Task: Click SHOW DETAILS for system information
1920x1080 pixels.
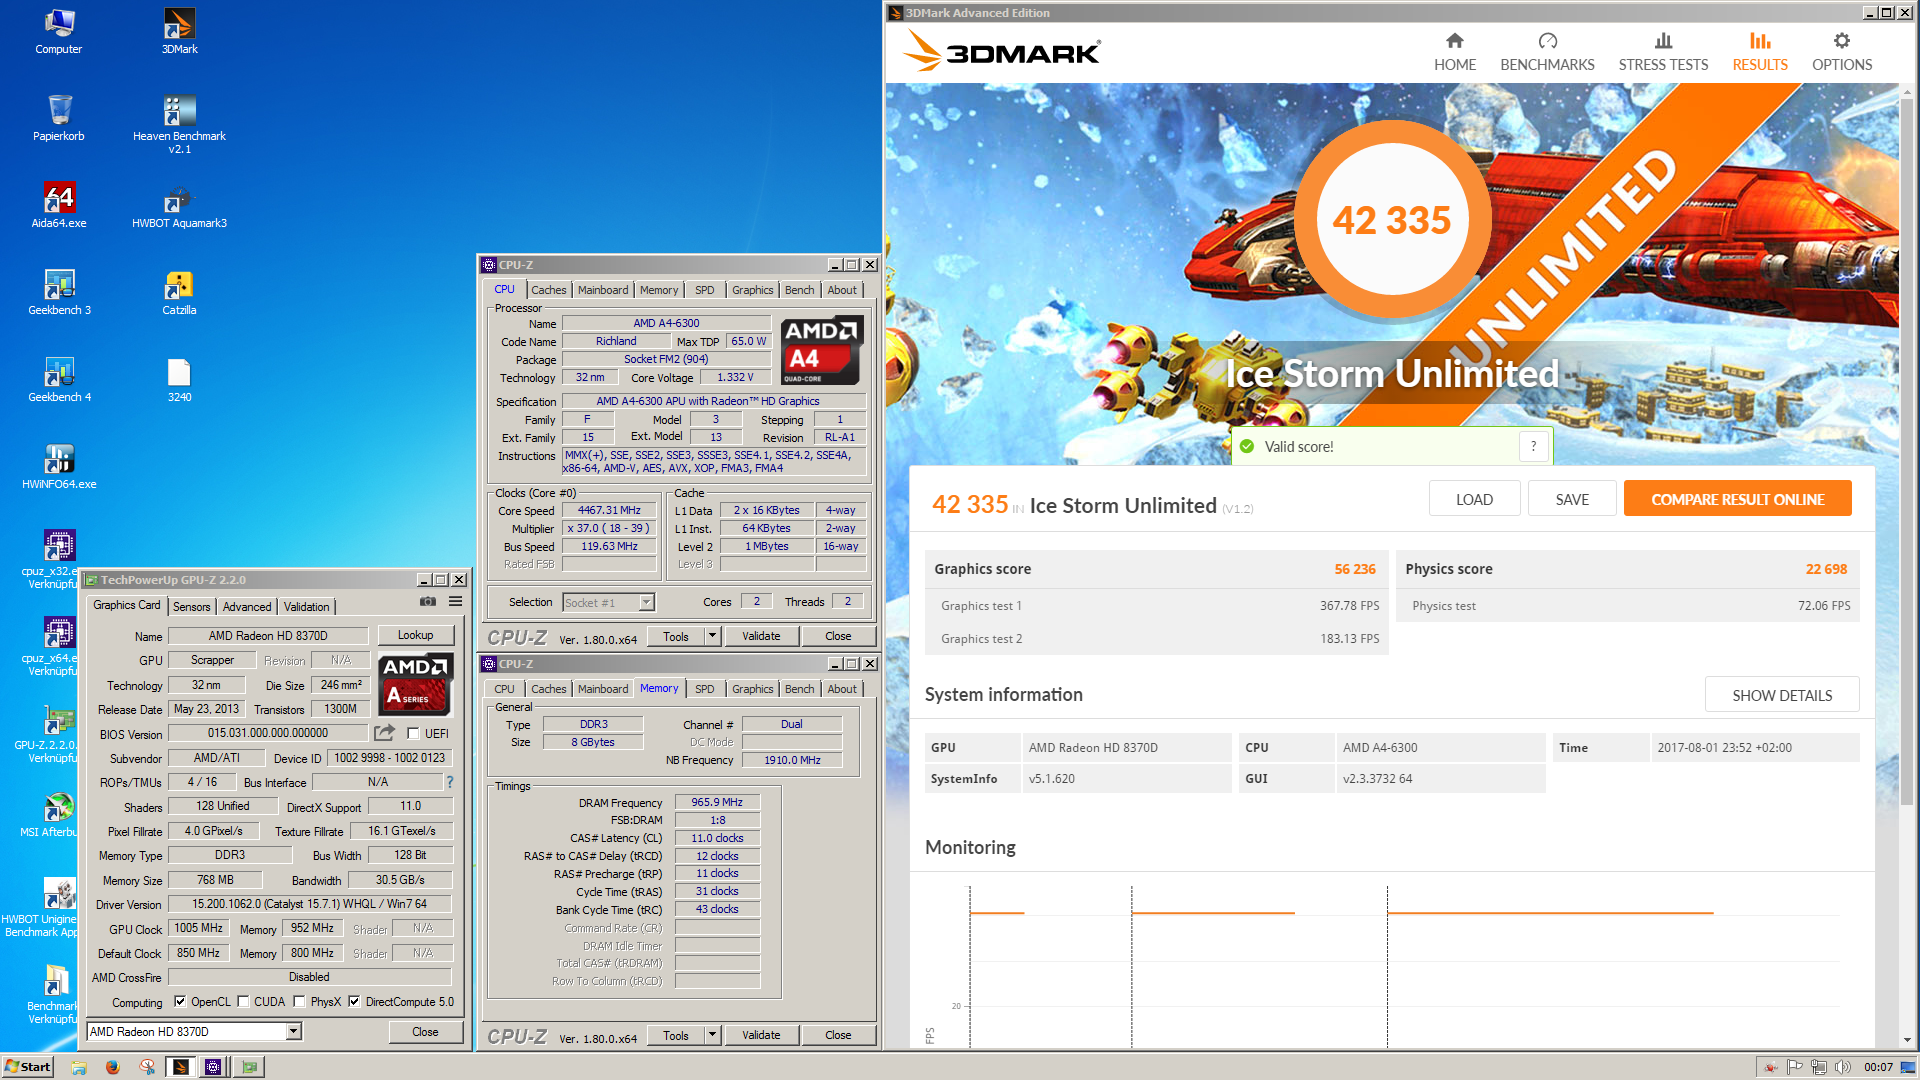Action: [1782, 695]
